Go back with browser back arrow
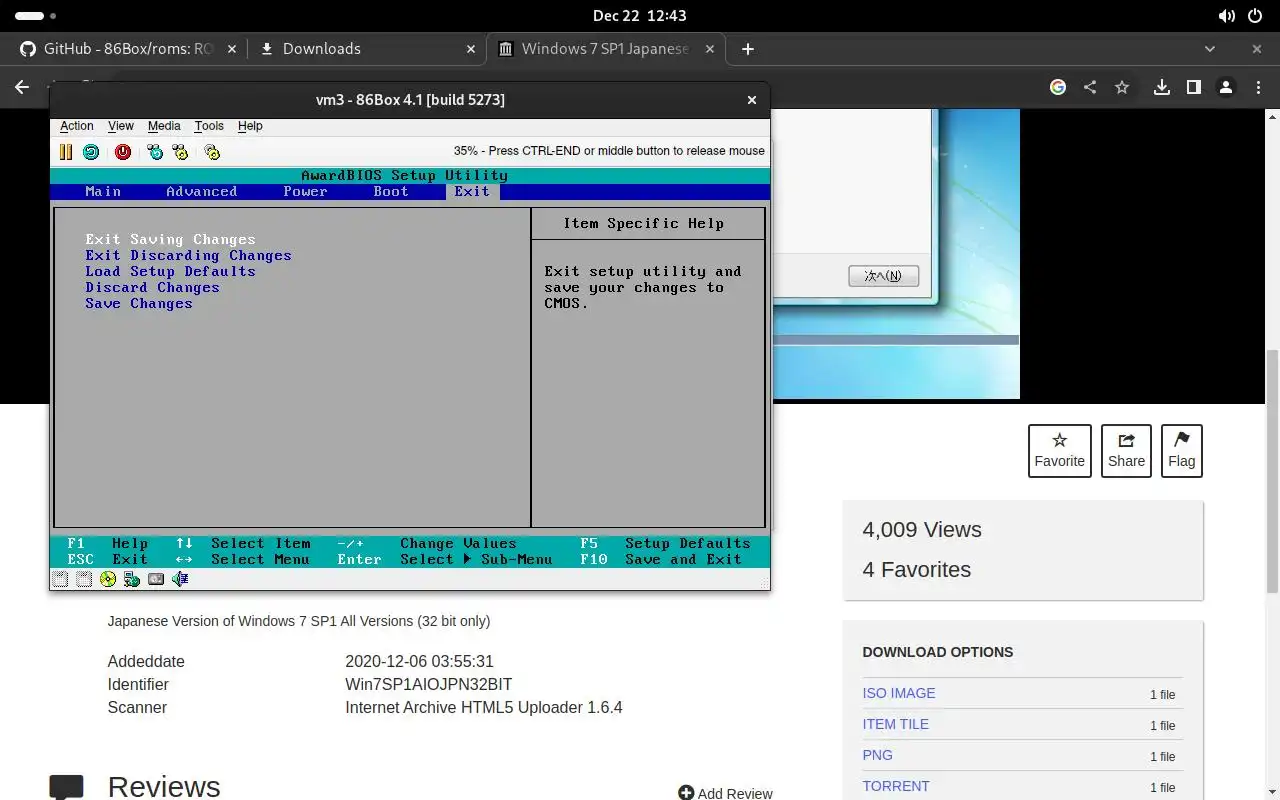 click(x=22, y=88)
